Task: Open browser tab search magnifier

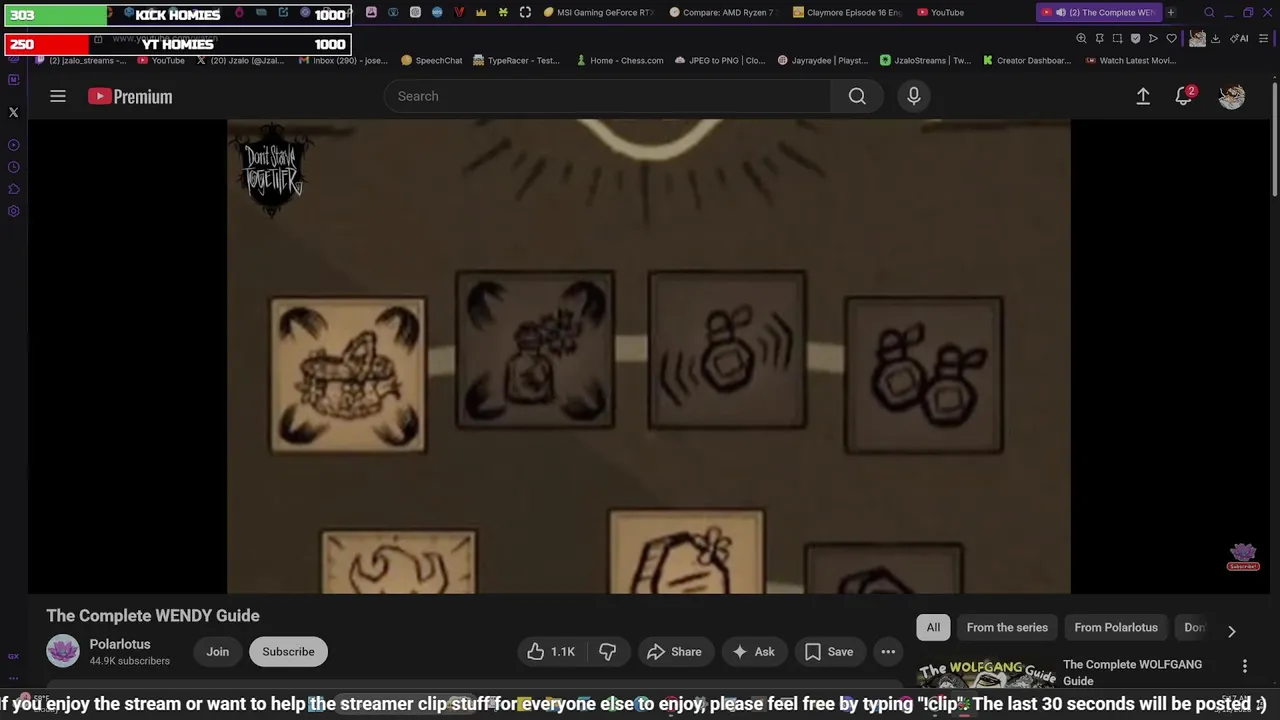Action: pyautogui.click(x=1209, y=13)
